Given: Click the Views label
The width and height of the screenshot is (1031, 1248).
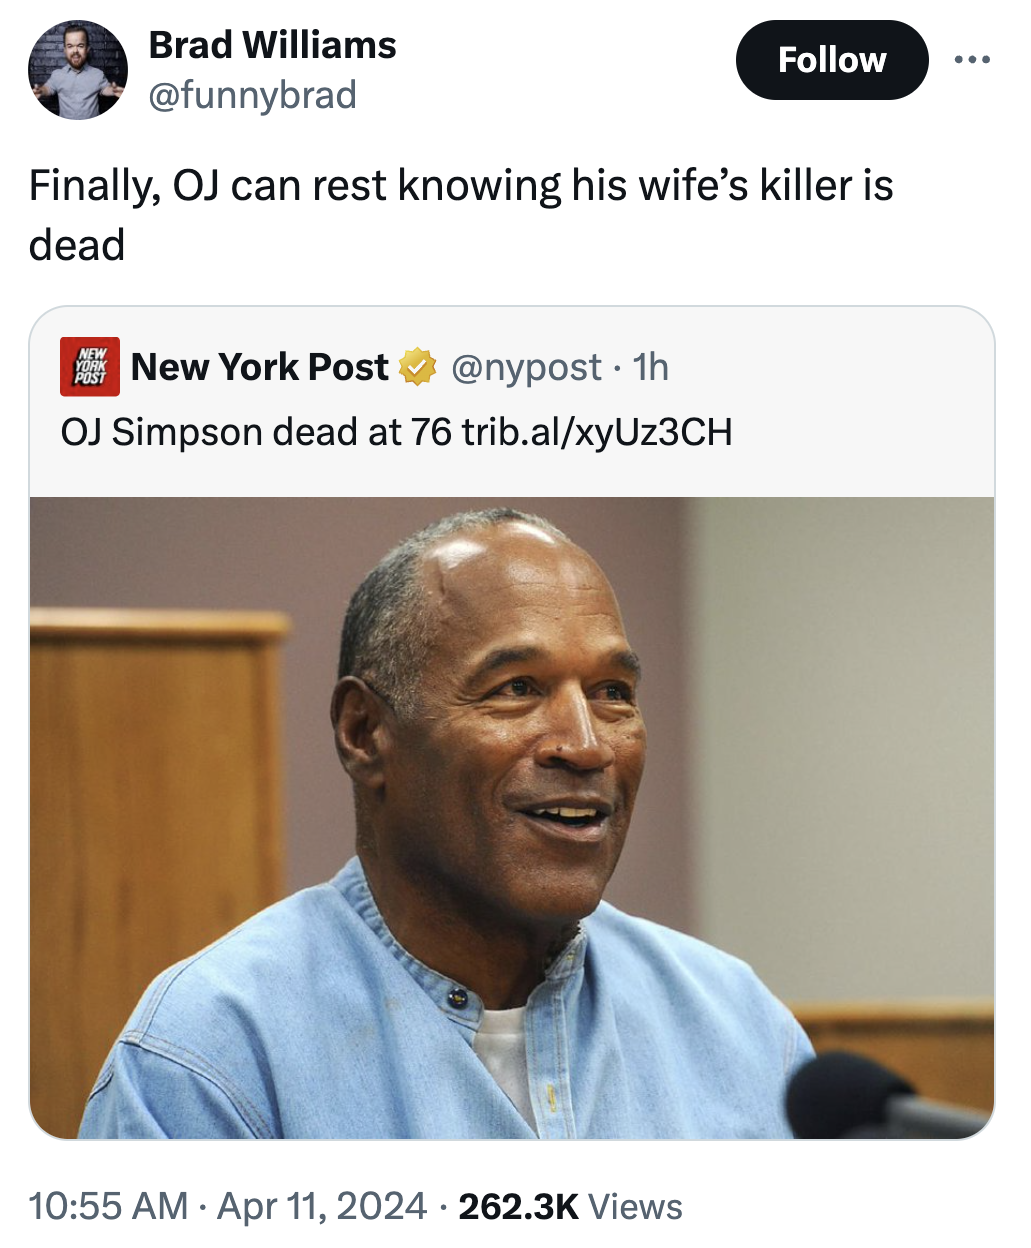Looking at the screenshot, I should coord(635,1207).
